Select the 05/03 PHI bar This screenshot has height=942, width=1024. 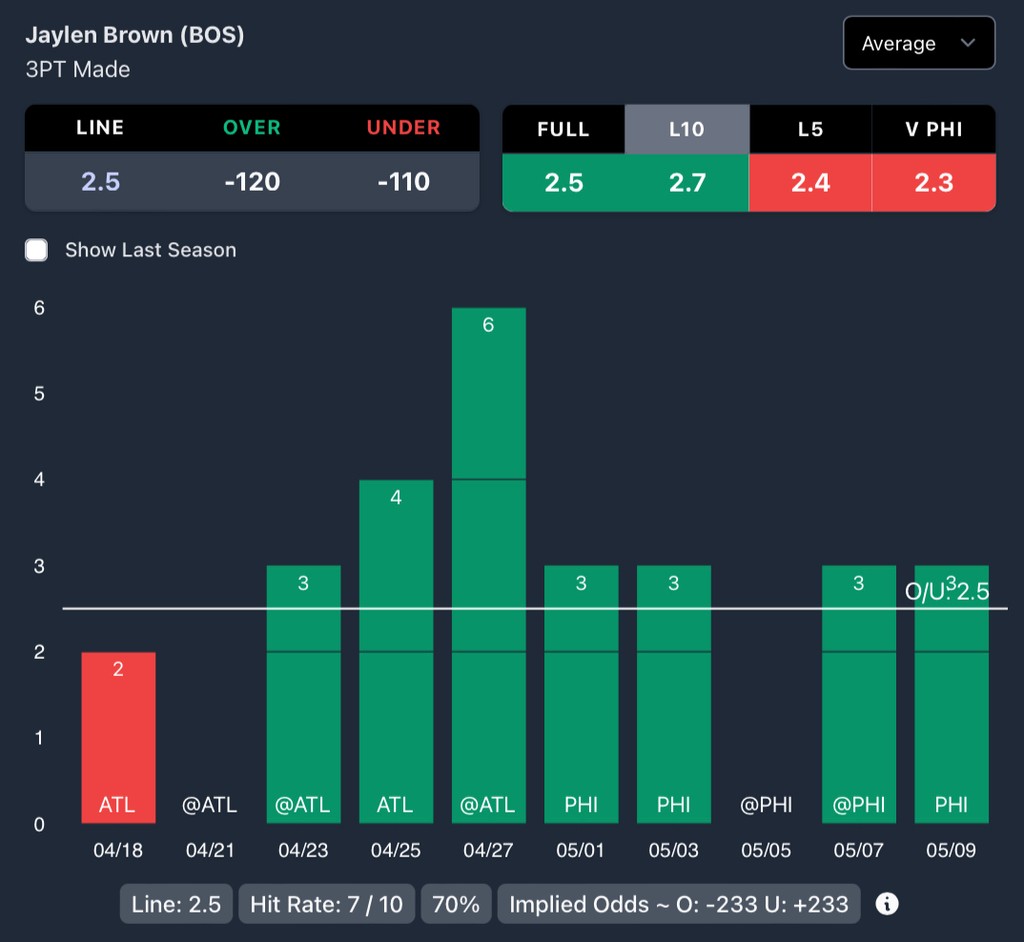click(674, 694)
